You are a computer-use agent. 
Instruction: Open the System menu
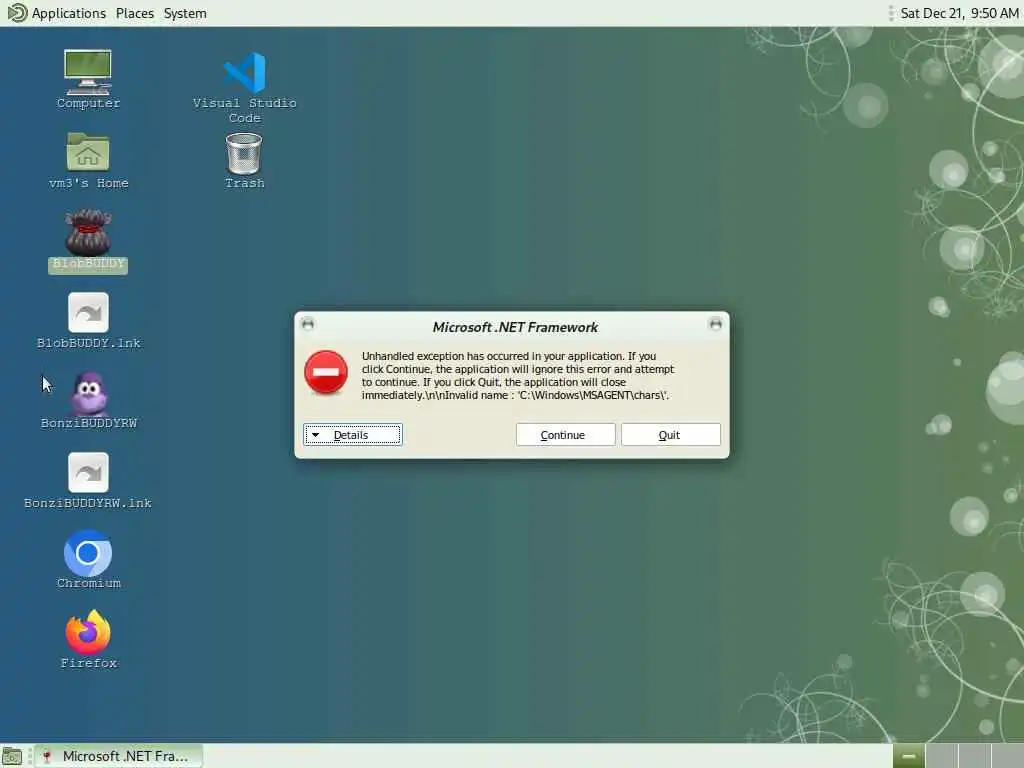pos(185,13)
